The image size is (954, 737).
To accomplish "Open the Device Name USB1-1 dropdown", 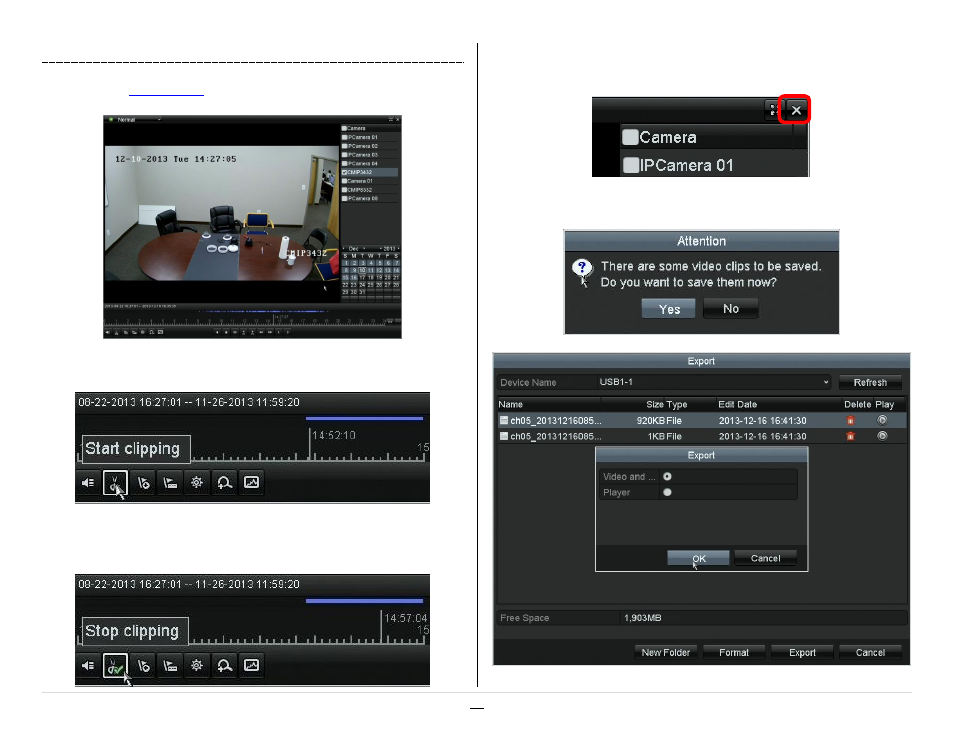I will pyautogui.click(x=714, y=382).
